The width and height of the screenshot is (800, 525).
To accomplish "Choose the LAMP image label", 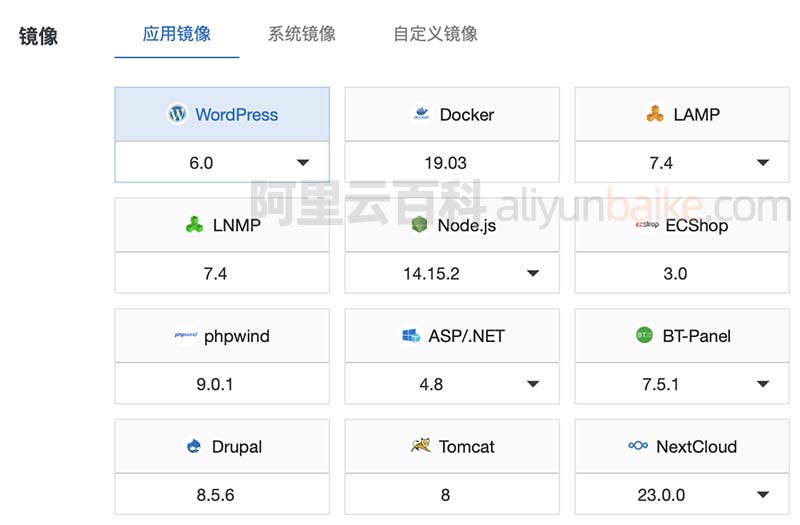I will (x=696, y=114).
